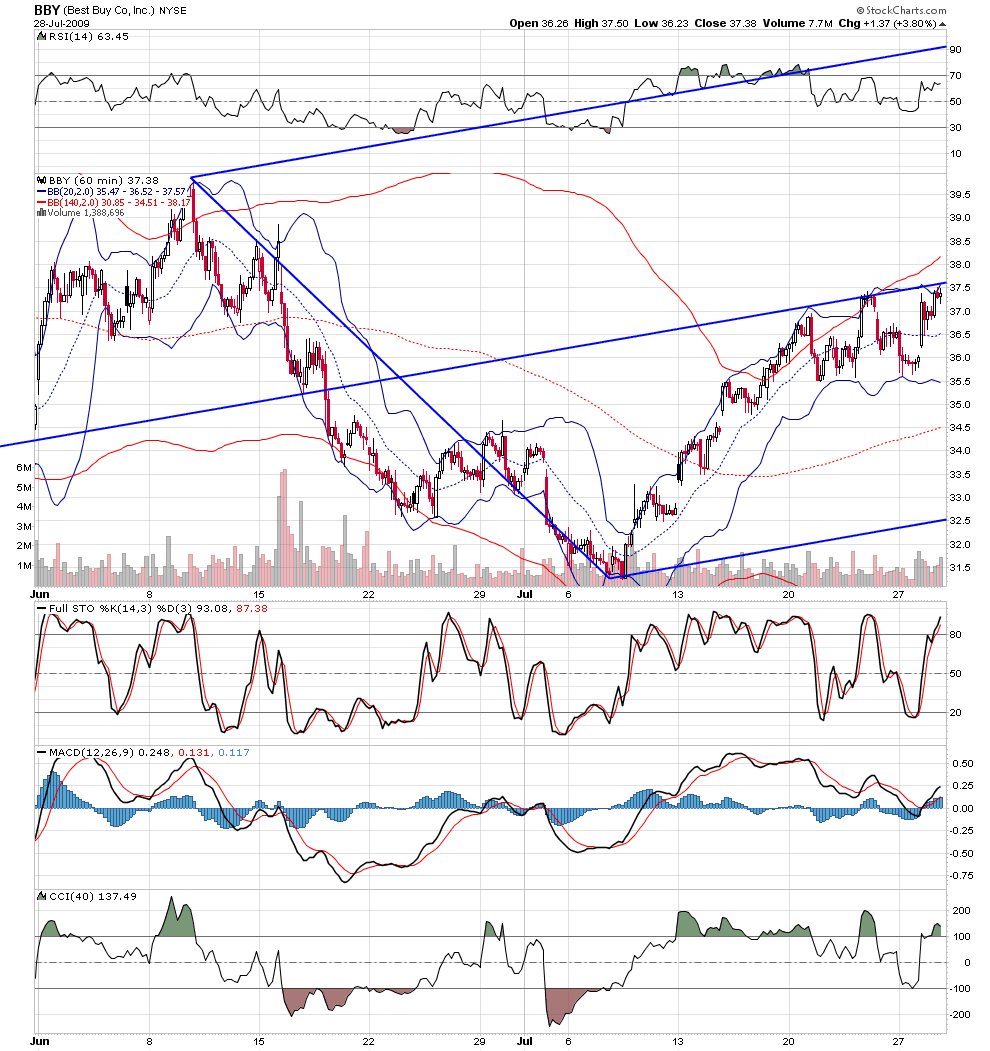Viewport: 990px width, 1051px height.
Task: Click the up triangle after Chg value
Action: point(943,24)
